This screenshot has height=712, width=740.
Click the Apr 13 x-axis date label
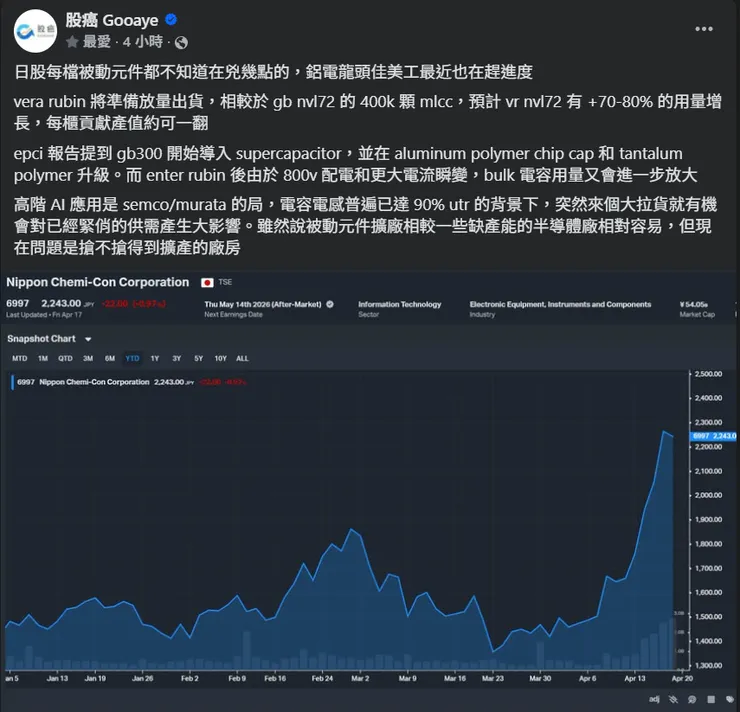[635, 678]
